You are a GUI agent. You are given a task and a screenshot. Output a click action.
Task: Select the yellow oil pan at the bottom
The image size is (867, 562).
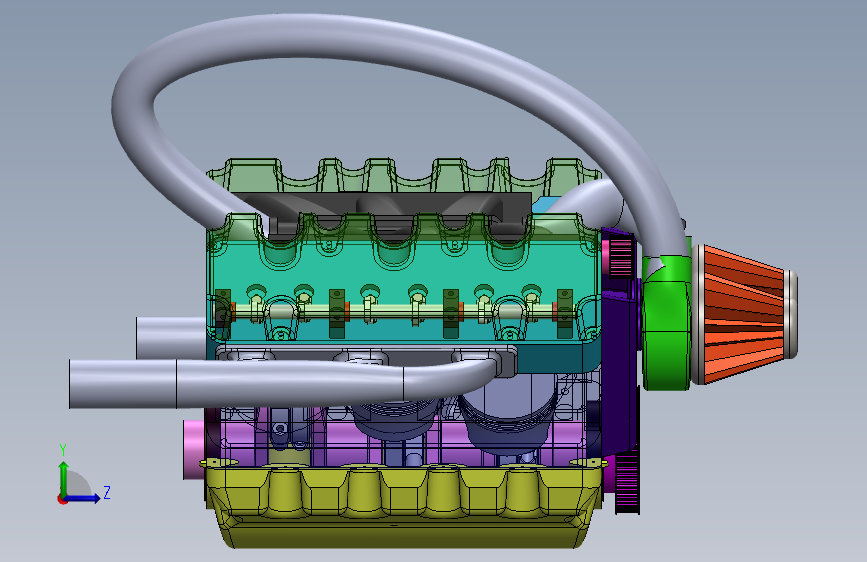(404, 504)
